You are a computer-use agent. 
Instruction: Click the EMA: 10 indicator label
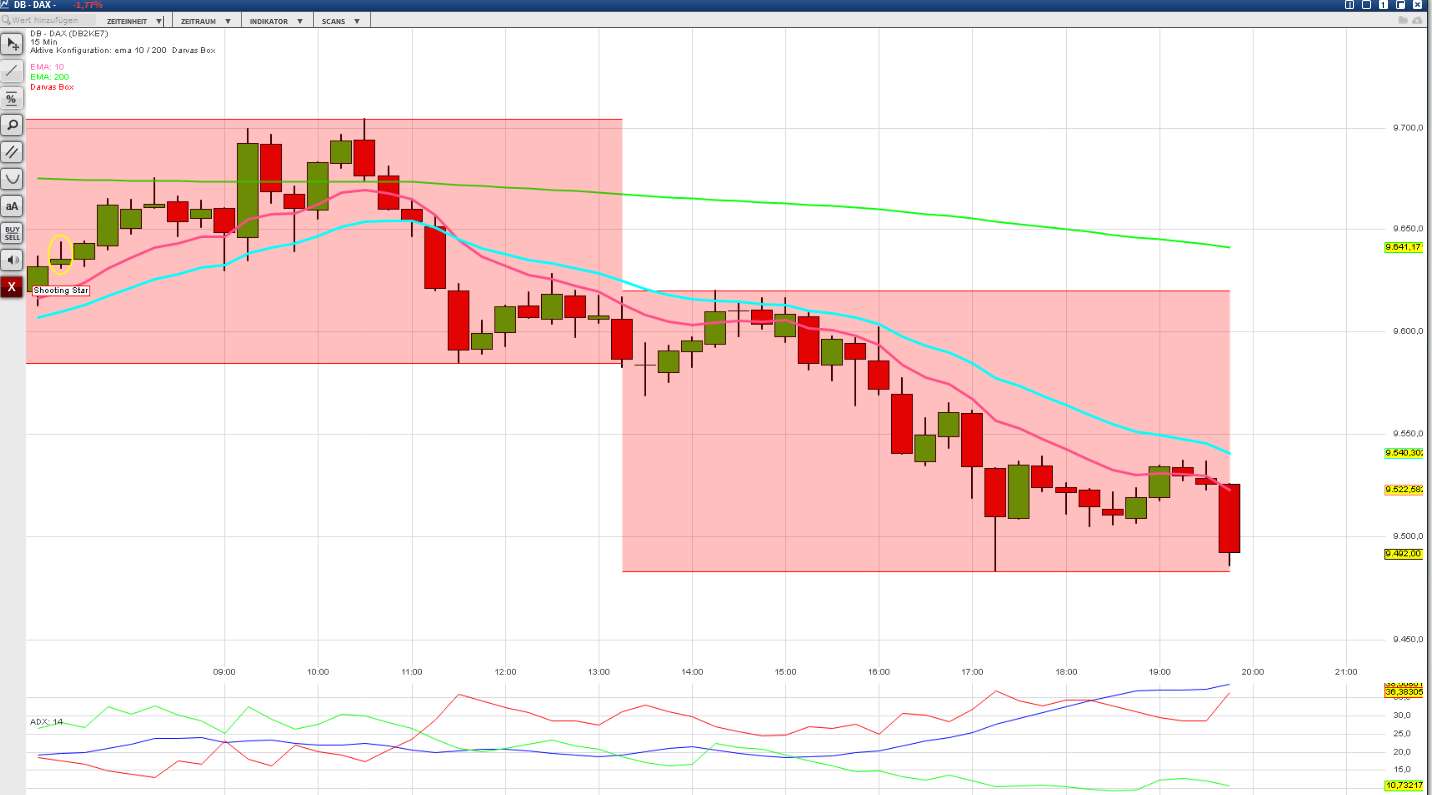[47, 67]
